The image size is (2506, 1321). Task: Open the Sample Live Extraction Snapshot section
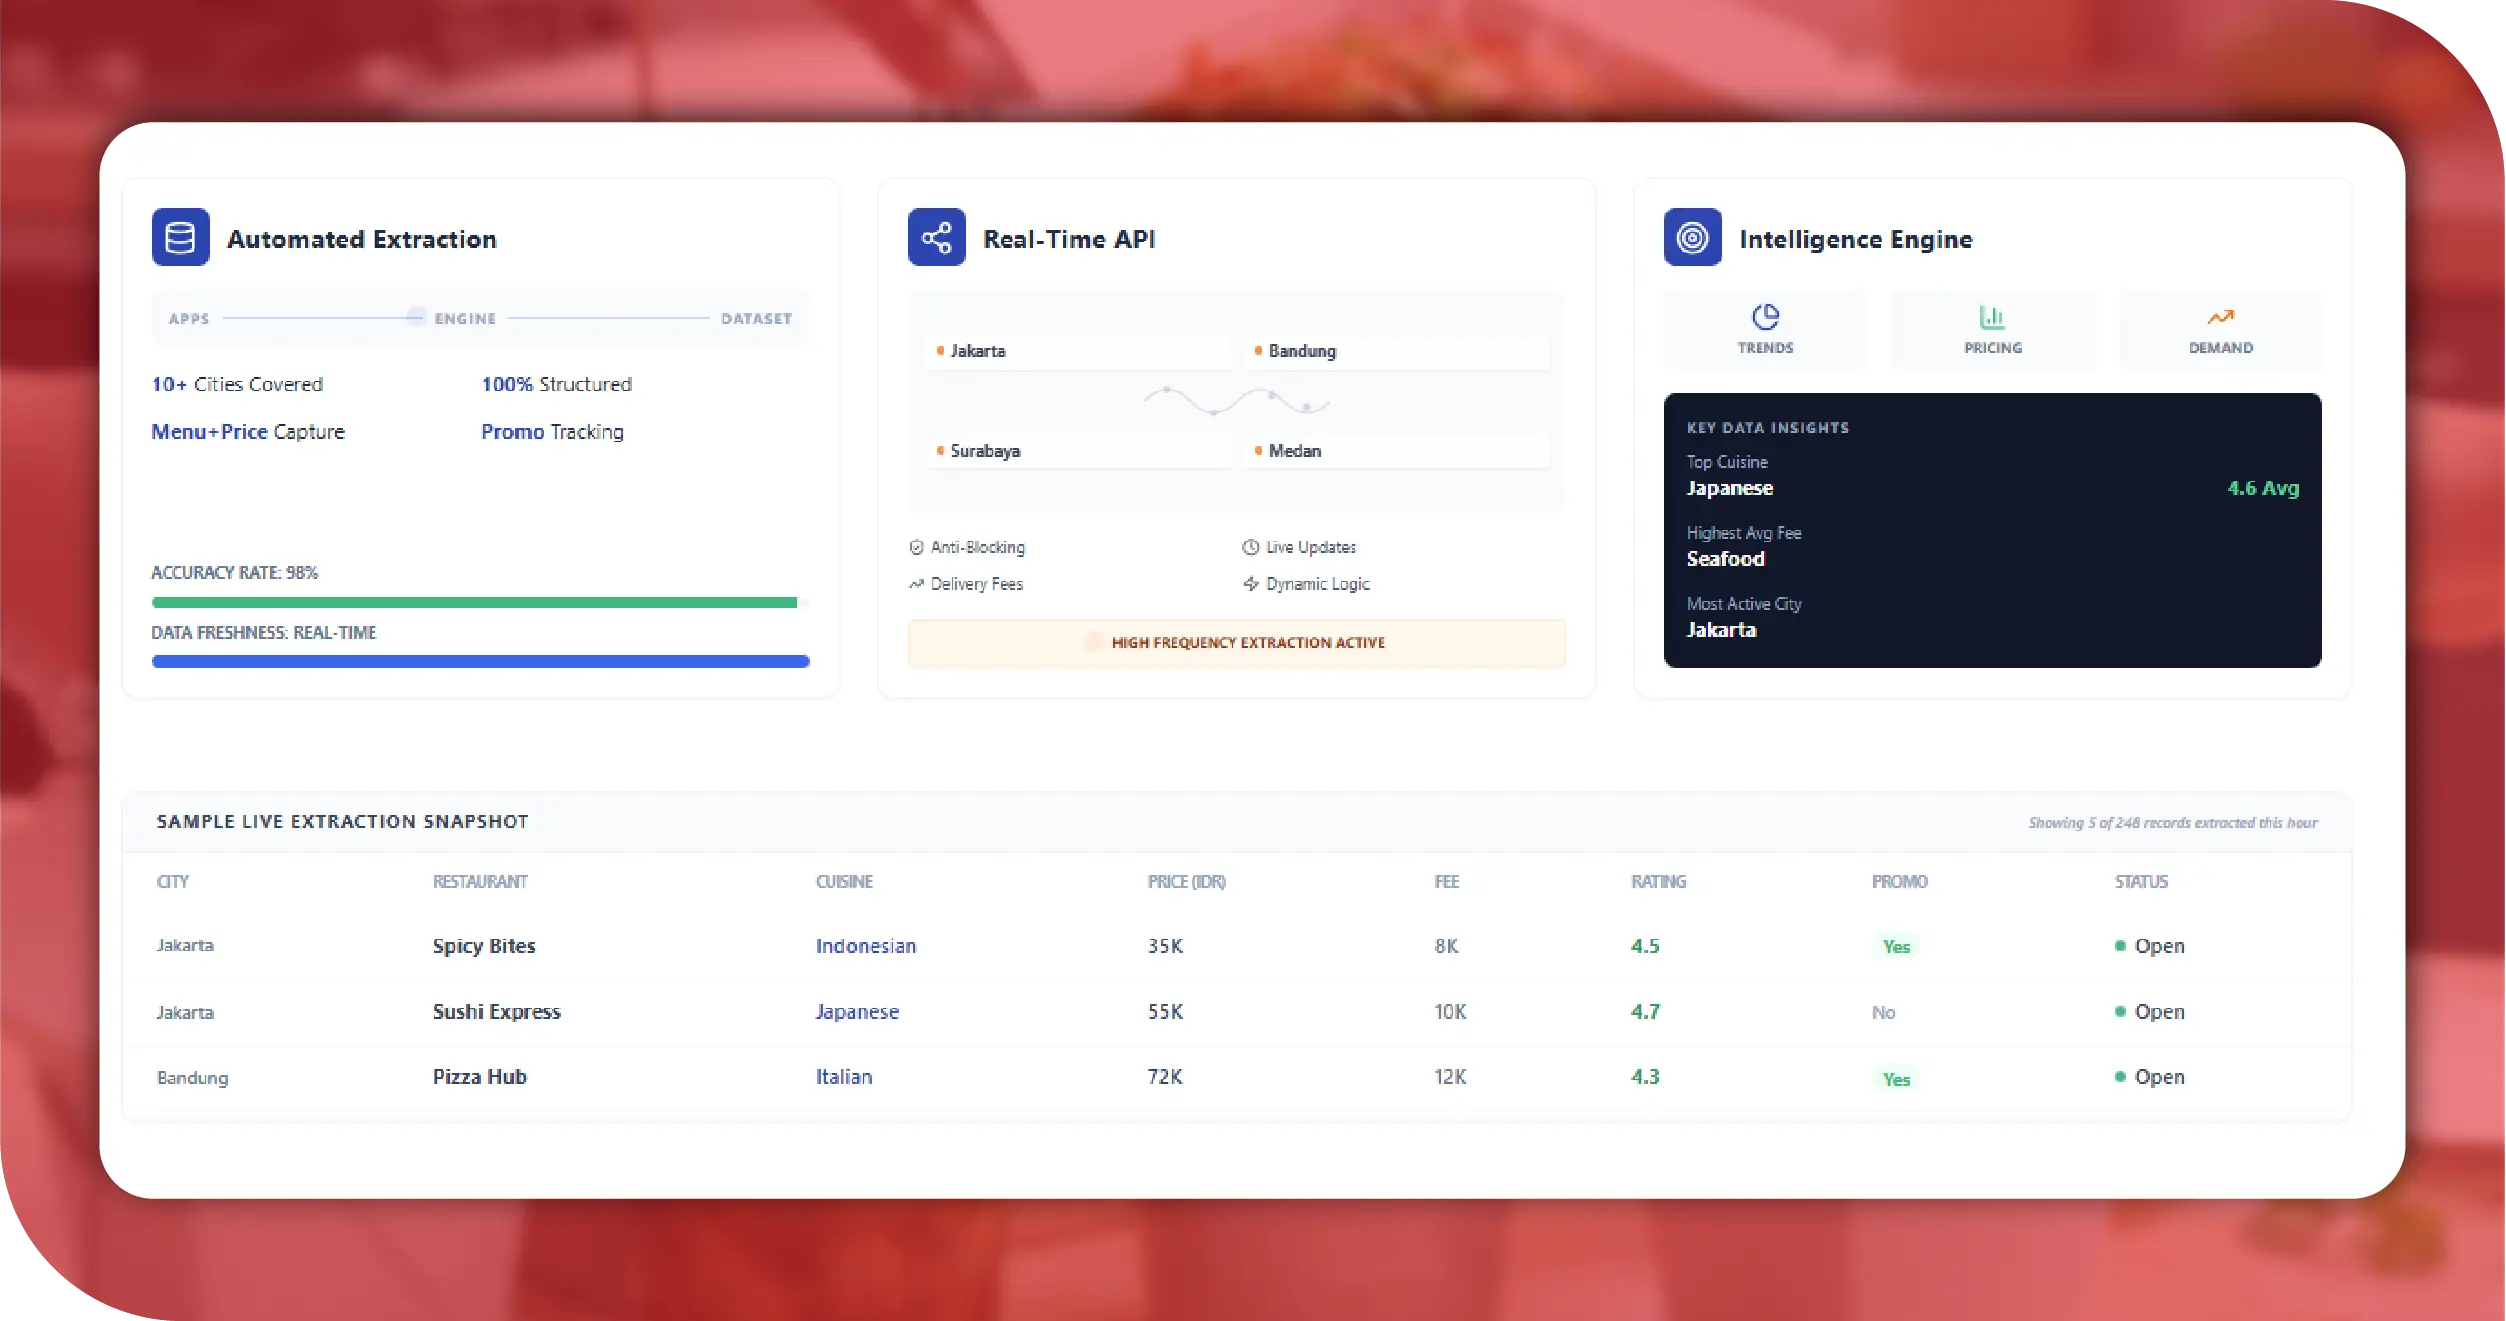pos(342,821)
